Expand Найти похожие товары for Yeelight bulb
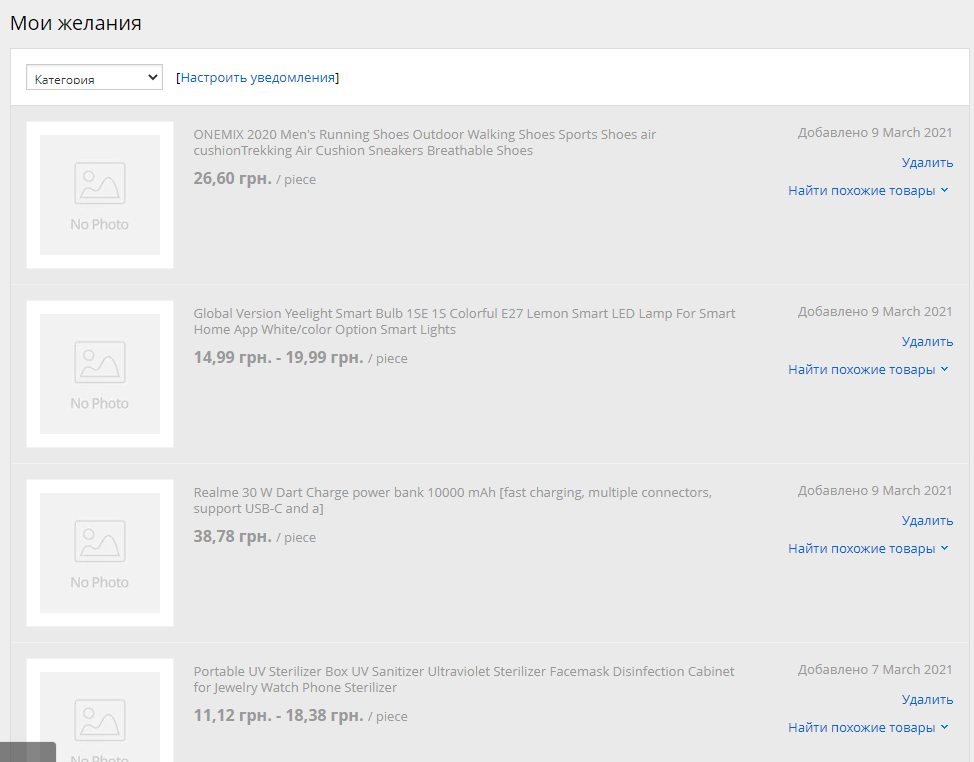The height and width of the screenshot is (762, 974). pos(868,370)
